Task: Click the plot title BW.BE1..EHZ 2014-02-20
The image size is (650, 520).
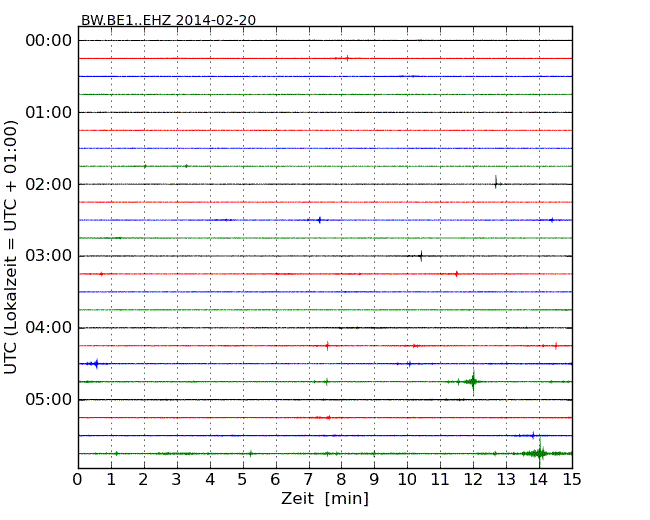Action: click(x=168, y=20)
